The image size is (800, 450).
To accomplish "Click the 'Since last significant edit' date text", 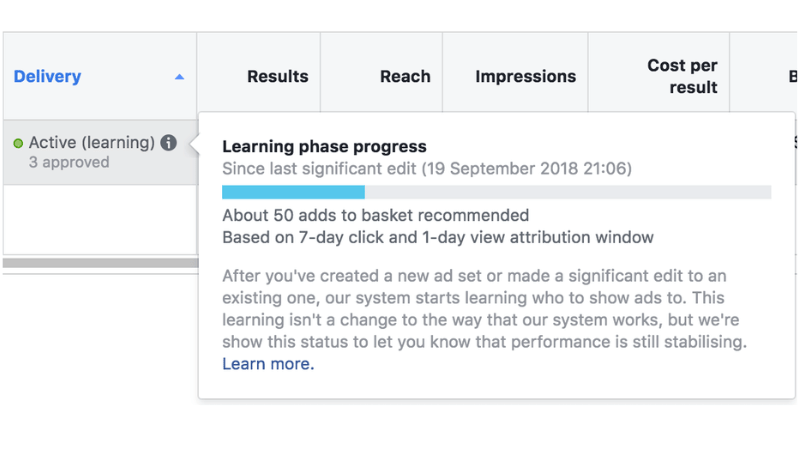I will pos(427,169).
